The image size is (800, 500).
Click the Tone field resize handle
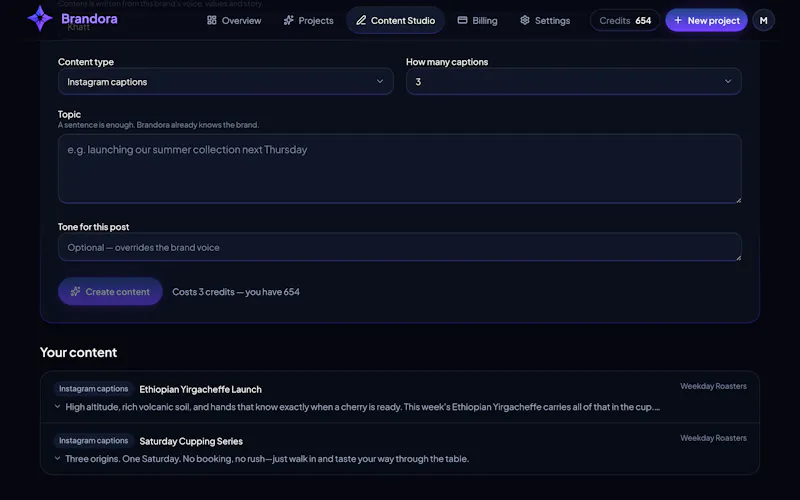click(738, 258)
